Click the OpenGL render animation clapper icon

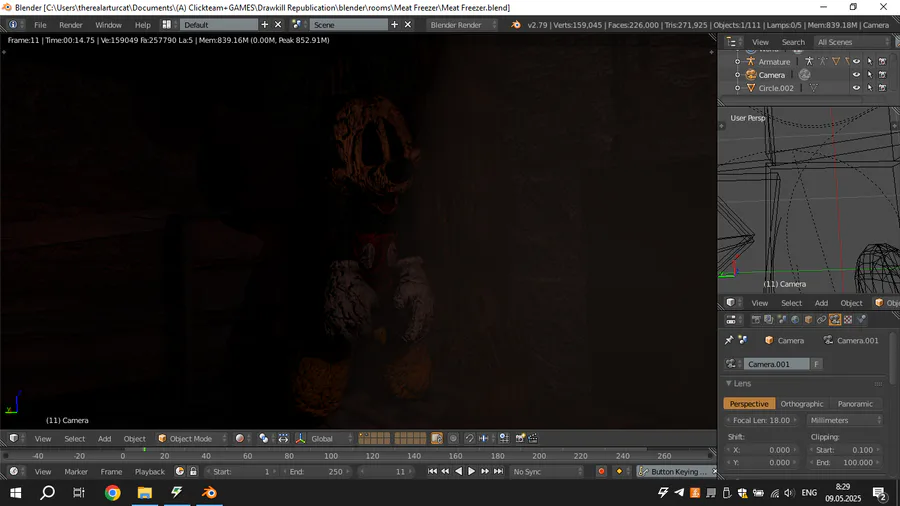pyautogui.click(x=533, y=438)
